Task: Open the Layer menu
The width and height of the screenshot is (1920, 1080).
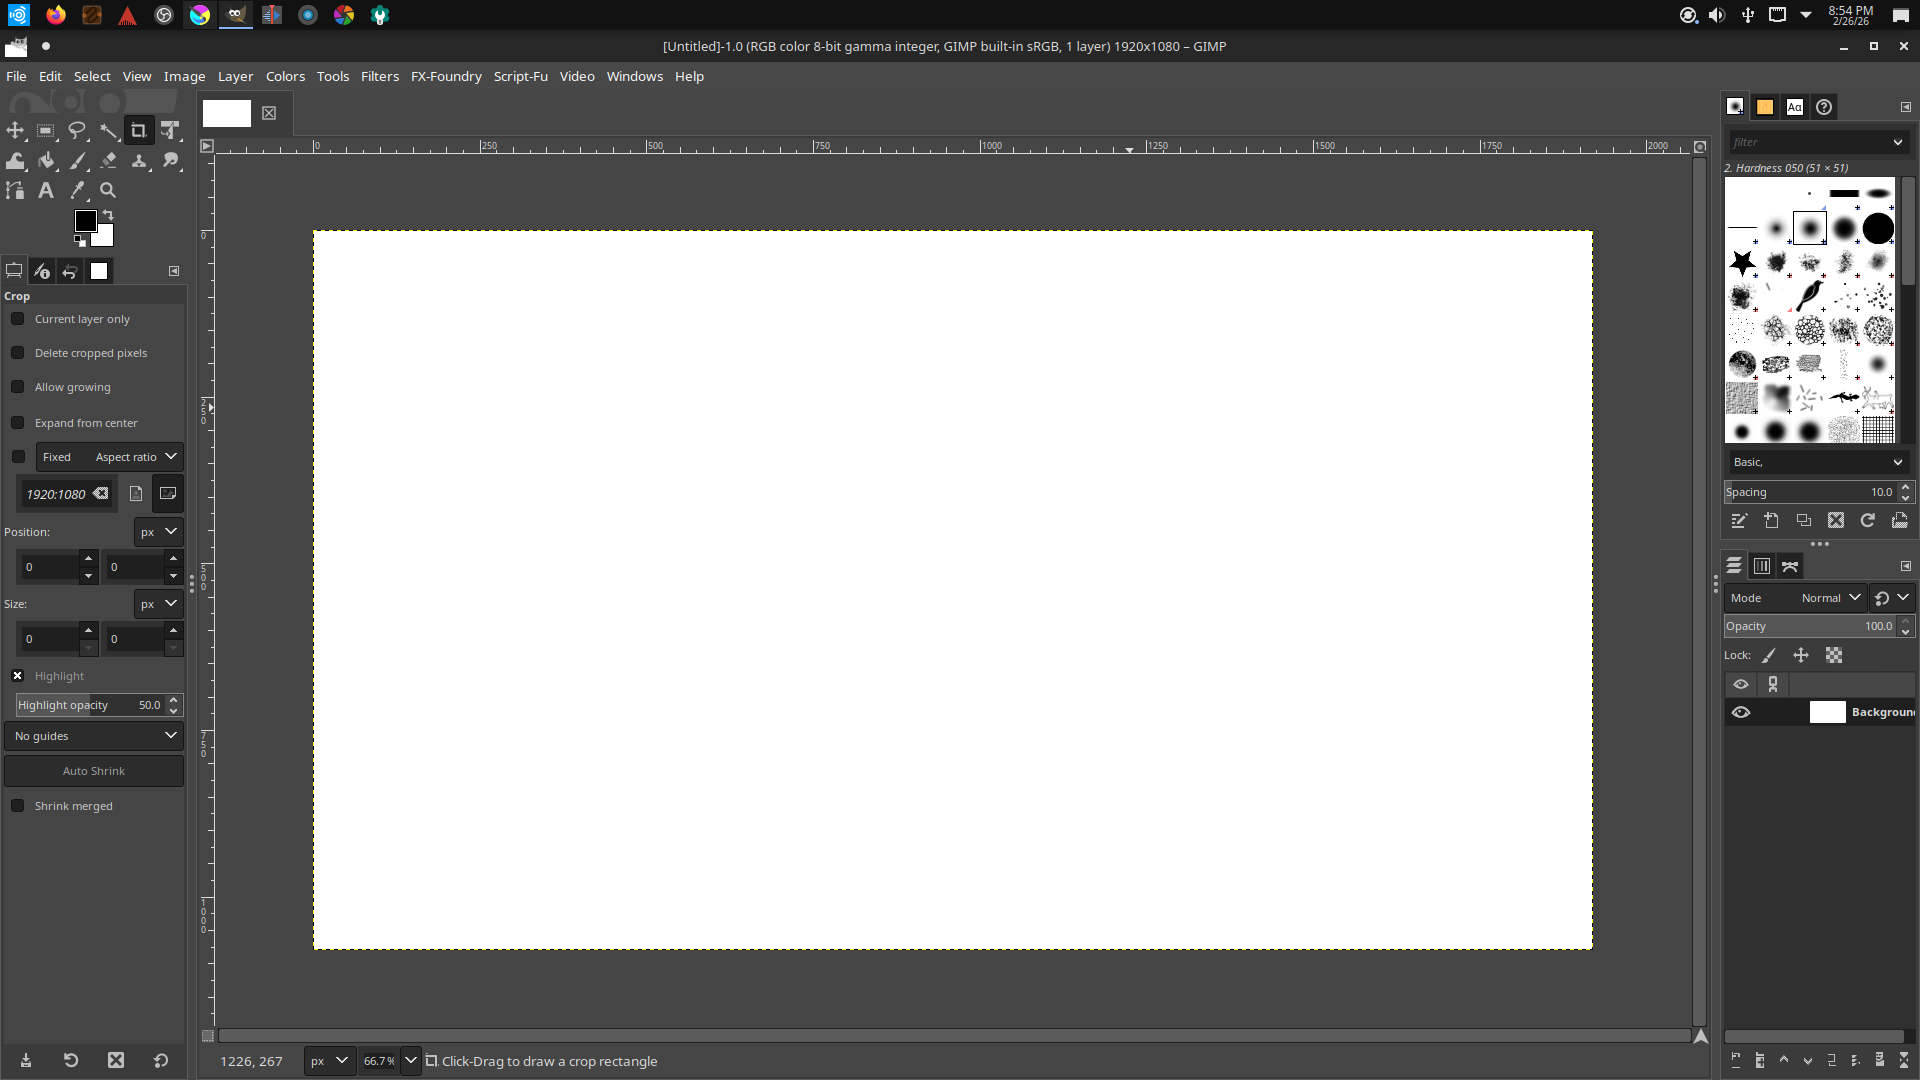Action: point(235,76)
